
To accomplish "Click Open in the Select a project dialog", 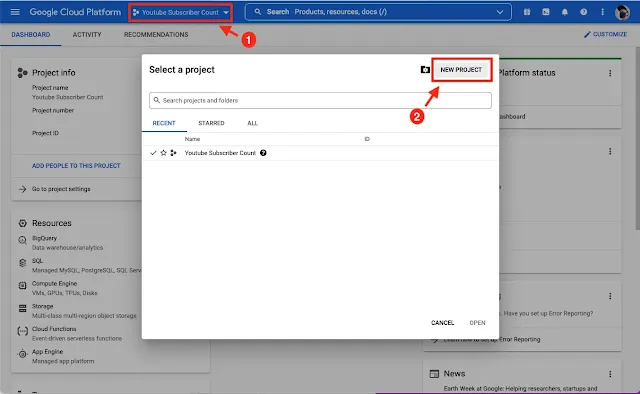I will pyautogui.click(x=477, y=323).
